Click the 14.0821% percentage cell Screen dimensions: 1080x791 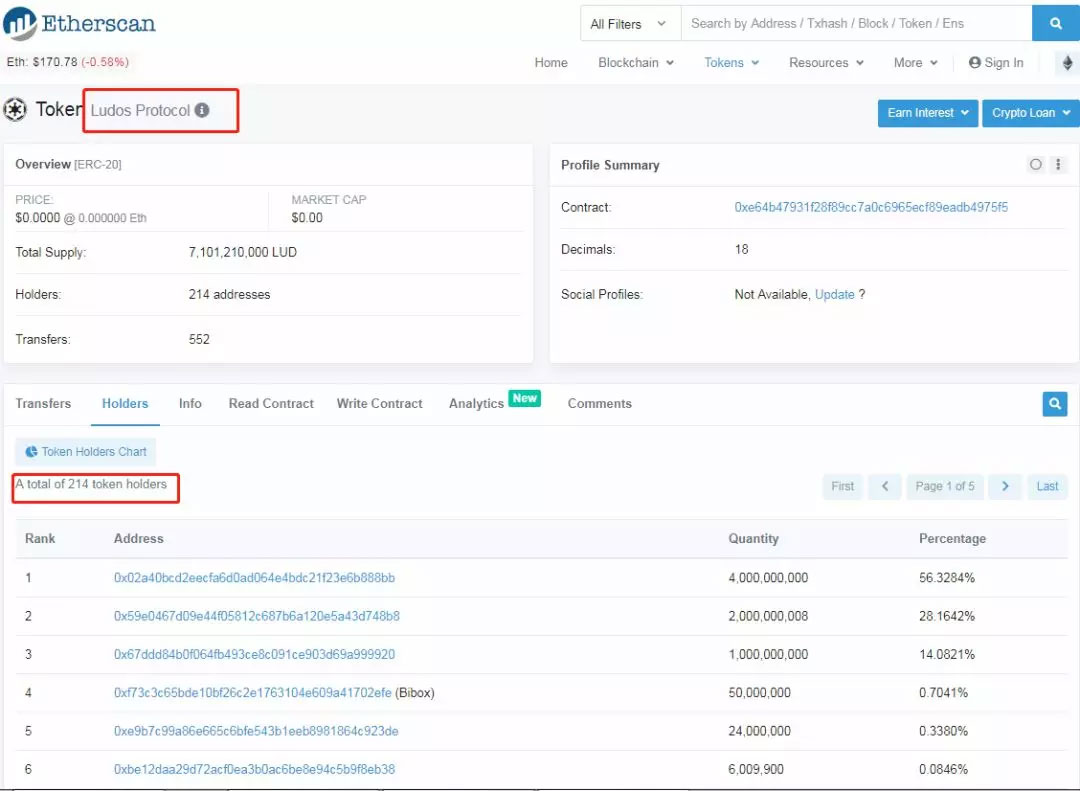click(x=947, y=655)
